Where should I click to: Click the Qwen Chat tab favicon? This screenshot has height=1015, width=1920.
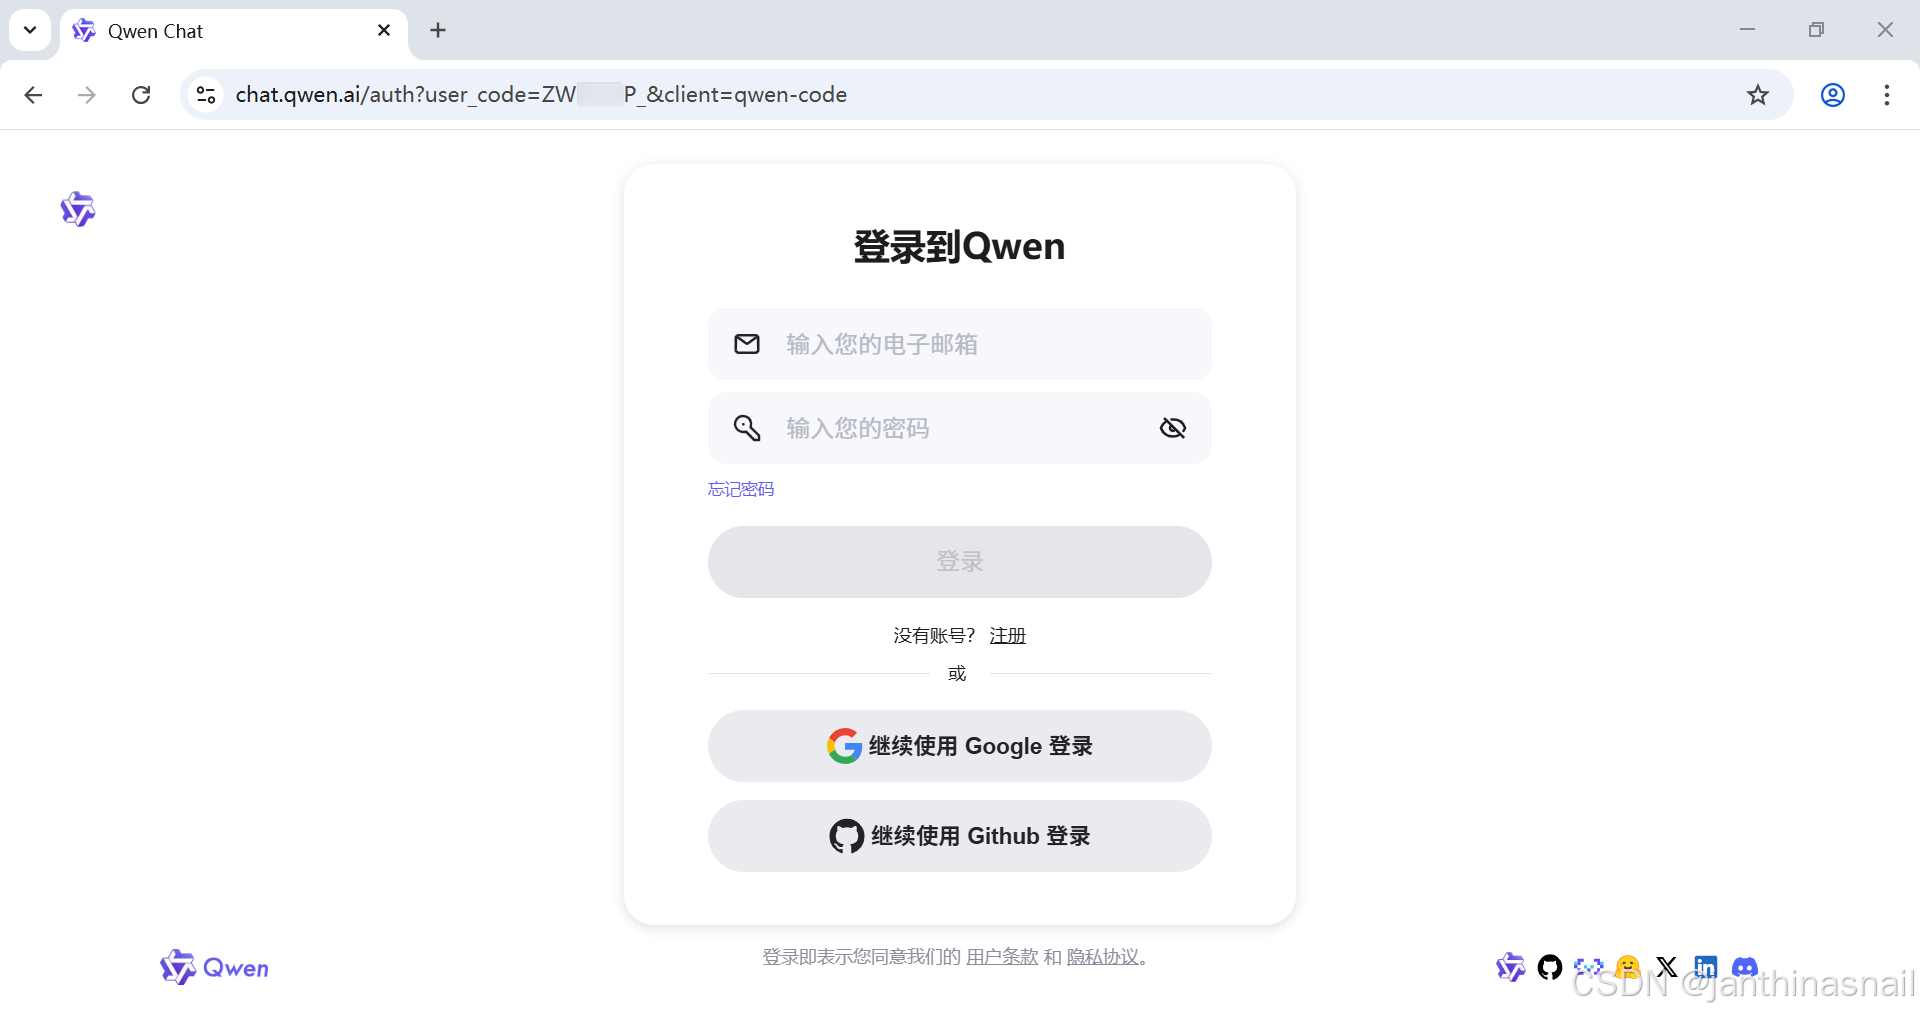tap(84, 31)
